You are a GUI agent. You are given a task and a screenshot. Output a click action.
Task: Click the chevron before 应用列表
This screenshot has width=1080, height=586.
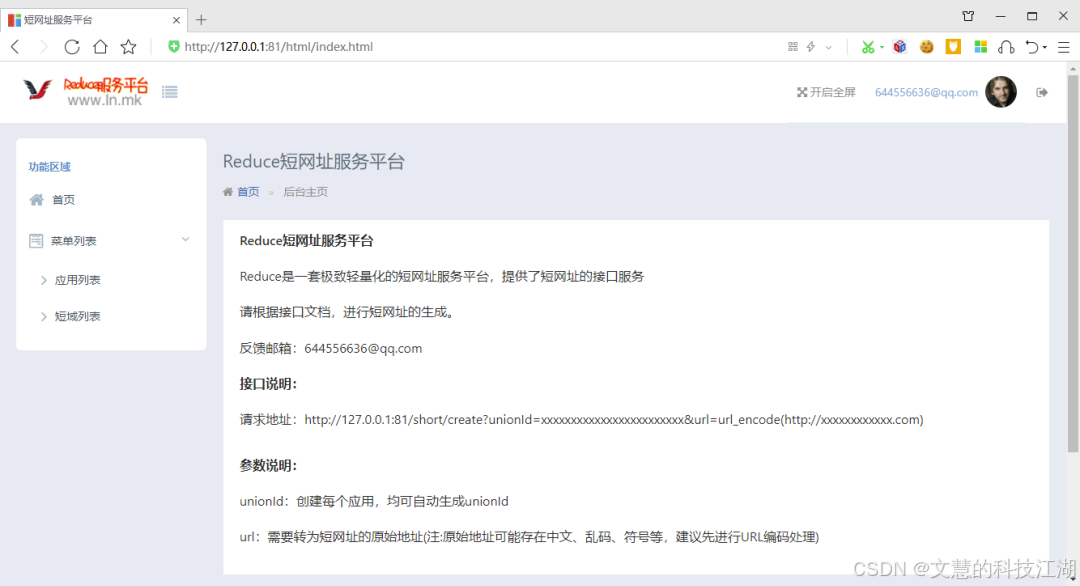pyautogui.click(x=43, y=280)
